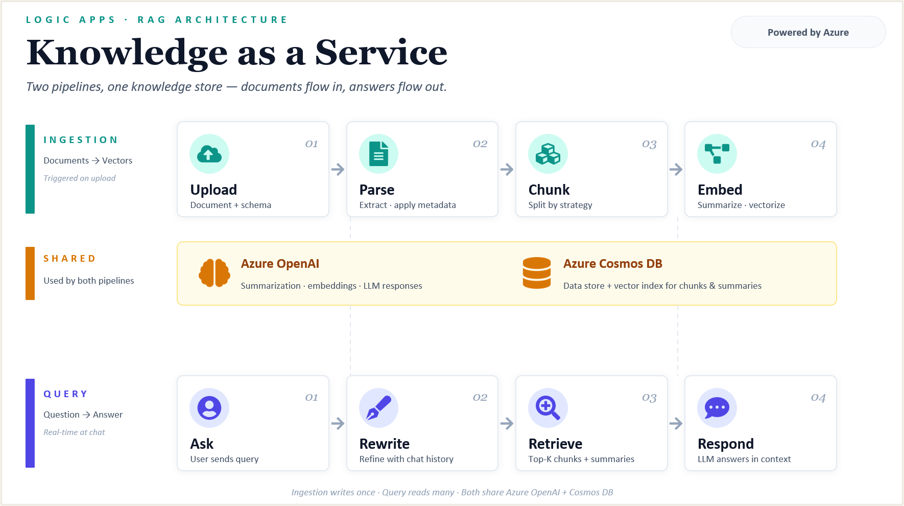This screenshot has width=904, height=506.
Task: Click the Upload cloud icon
Action: click(x=209, y=154)
